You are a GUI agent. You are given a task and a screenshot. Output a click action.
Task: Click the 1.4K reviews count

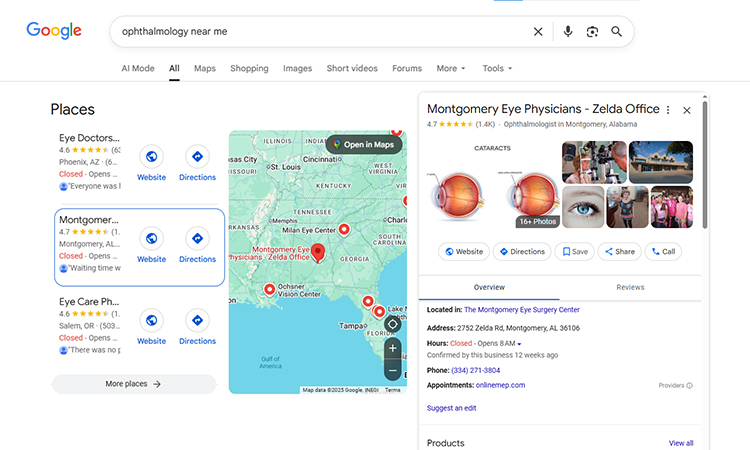click(485, 124)
